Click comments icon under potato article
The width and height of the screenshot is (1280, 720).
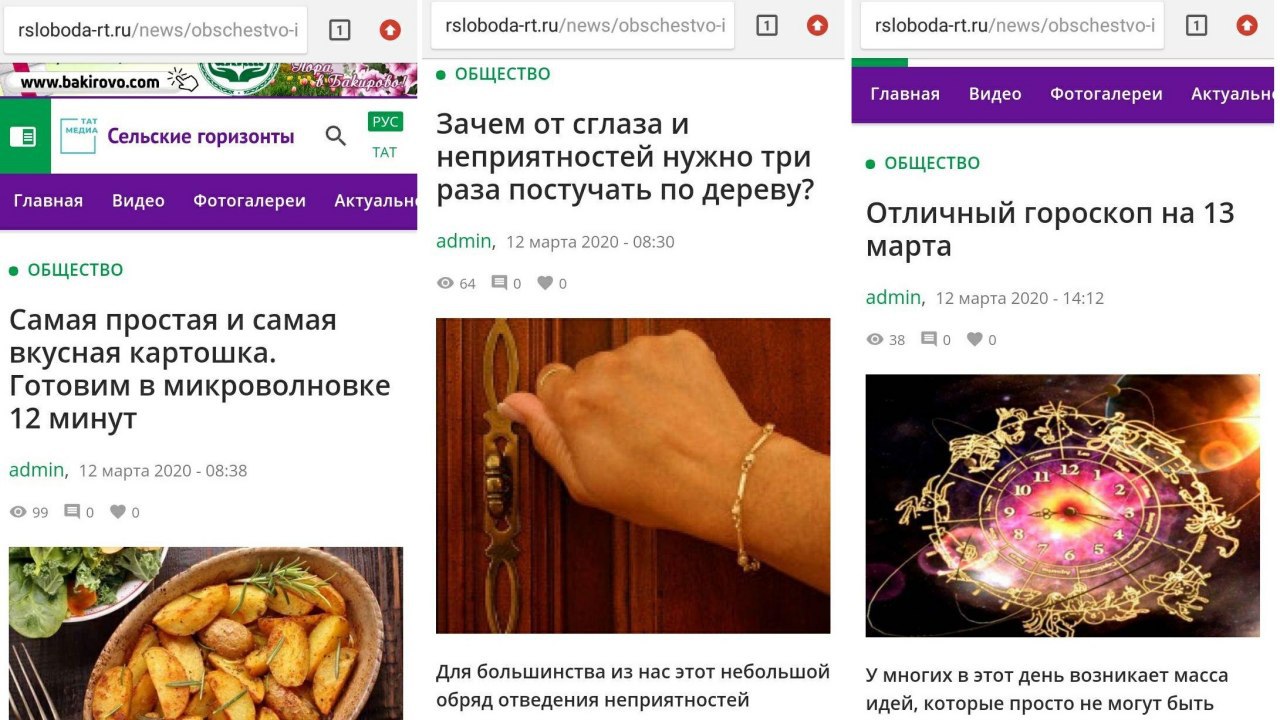pos(72,512)
